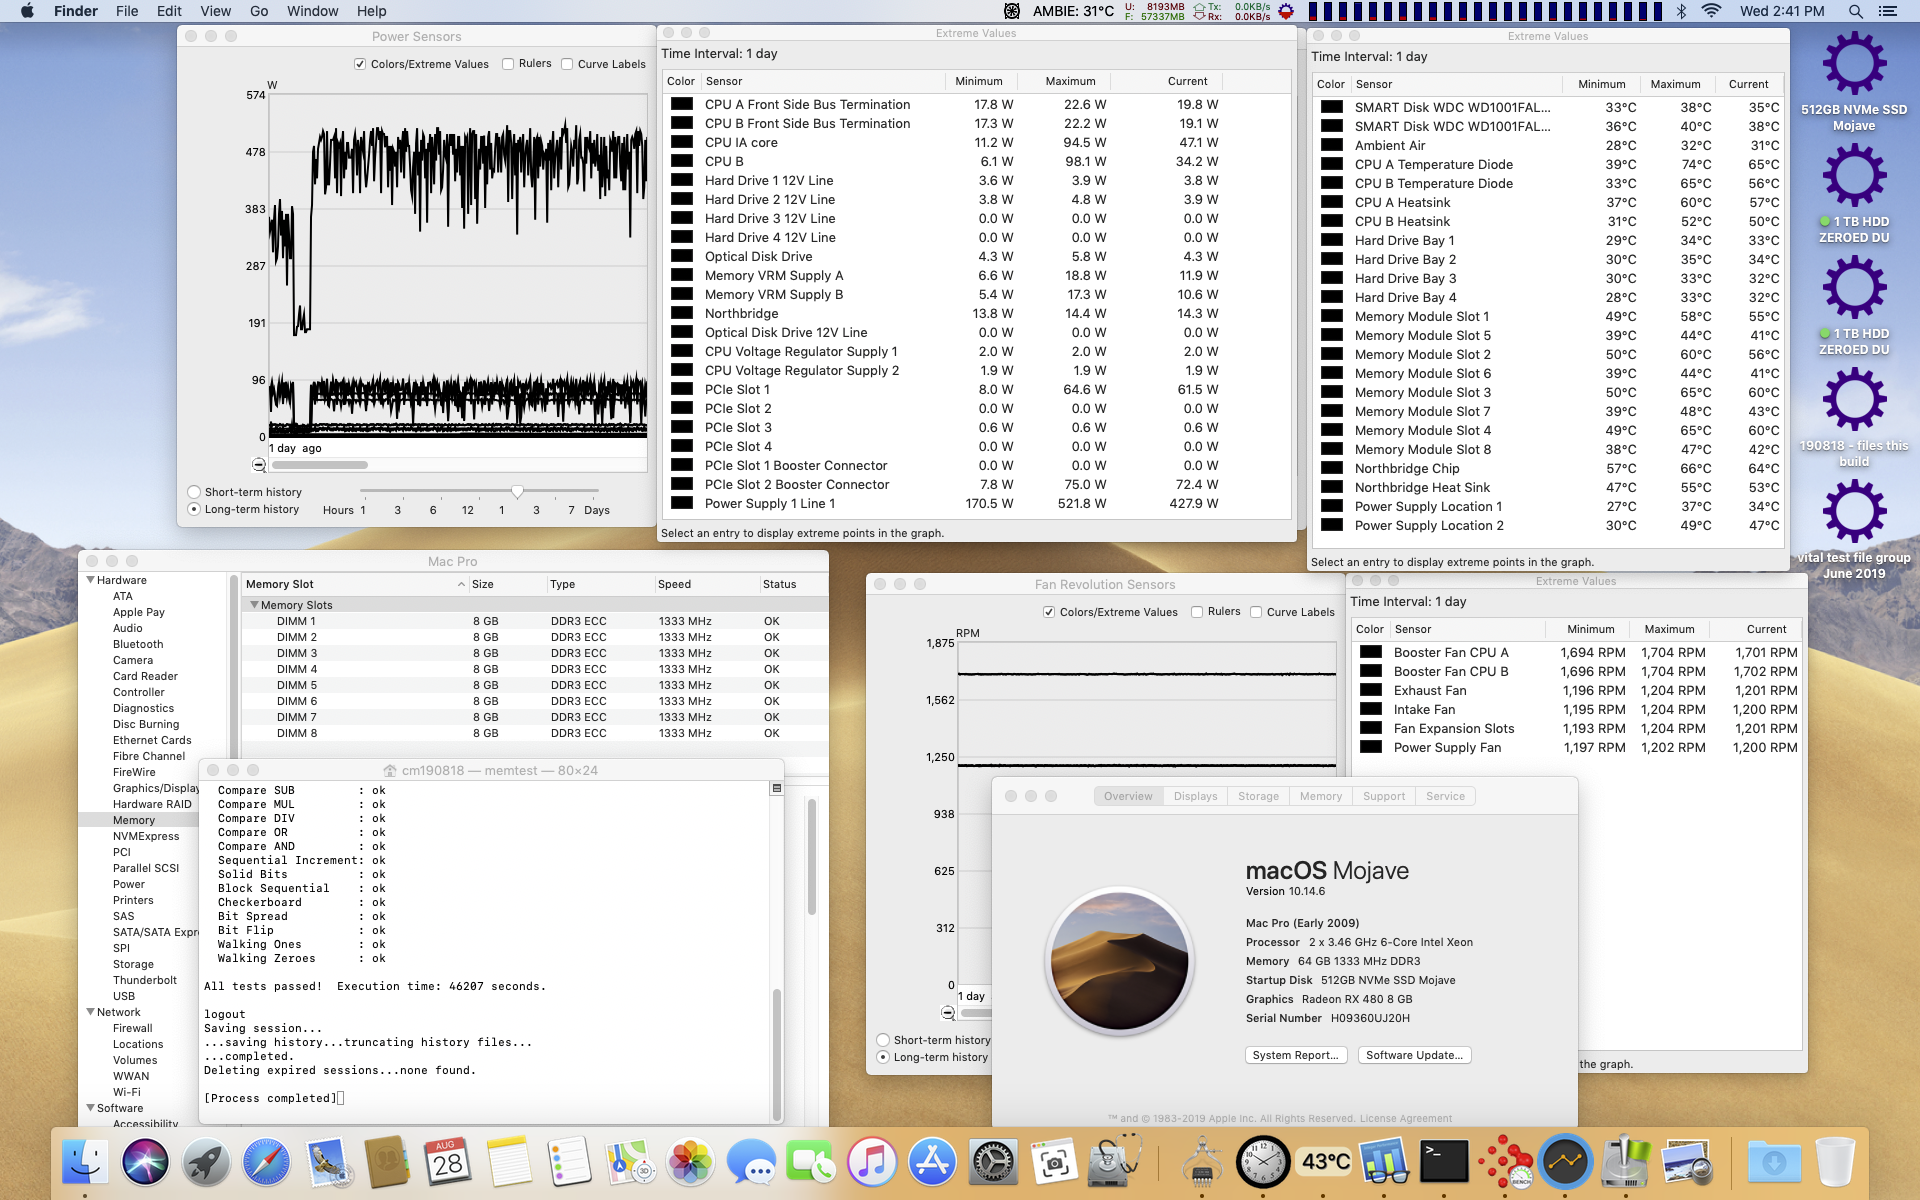Select the PCIe Slot 1 sensor row
Image resolution: width=1920 pixels, height=1200 pixels.
(x=737, y=389)
